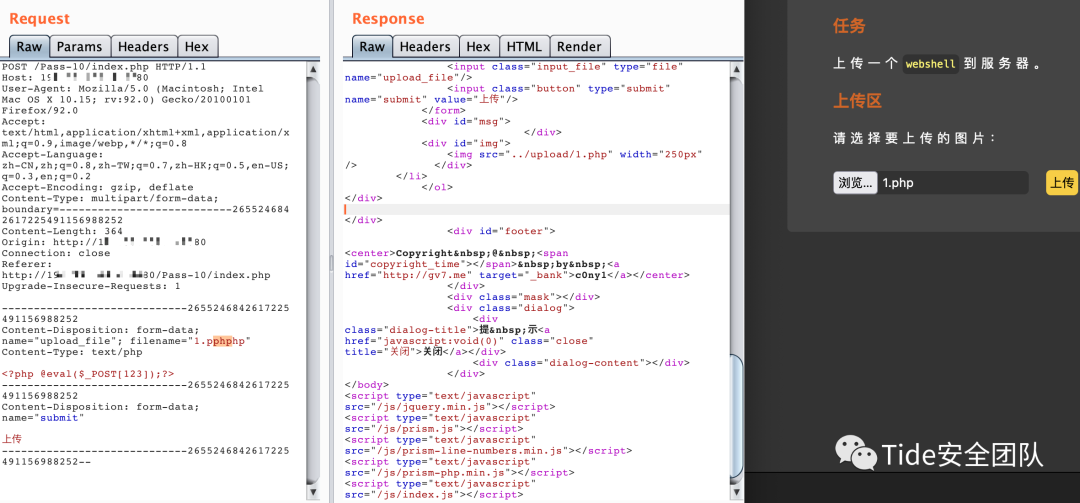
Task: Open the Request Params tab
Action: (x=79, y=47)
